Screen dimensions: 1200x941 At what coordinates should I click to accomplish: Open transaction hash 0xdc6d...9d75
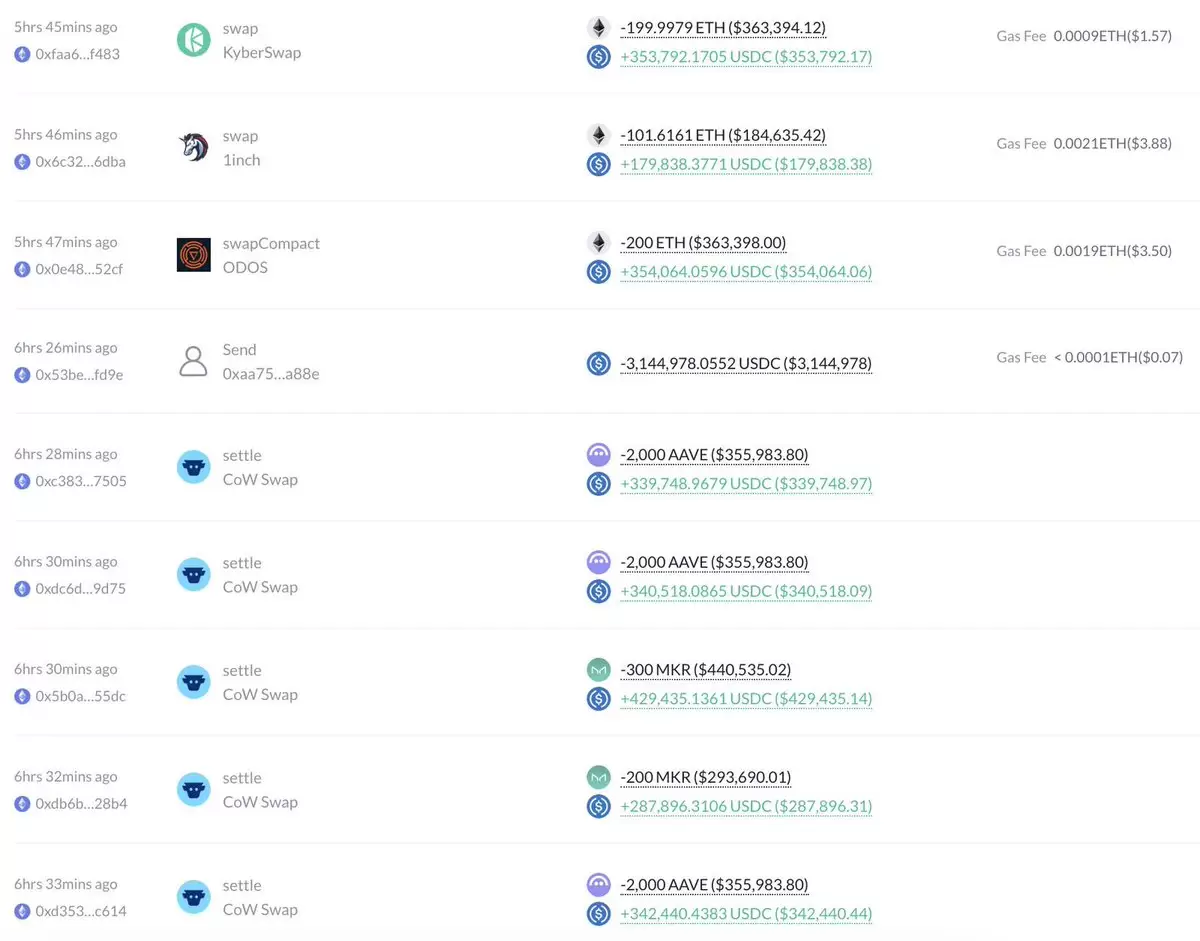(81, 589)
